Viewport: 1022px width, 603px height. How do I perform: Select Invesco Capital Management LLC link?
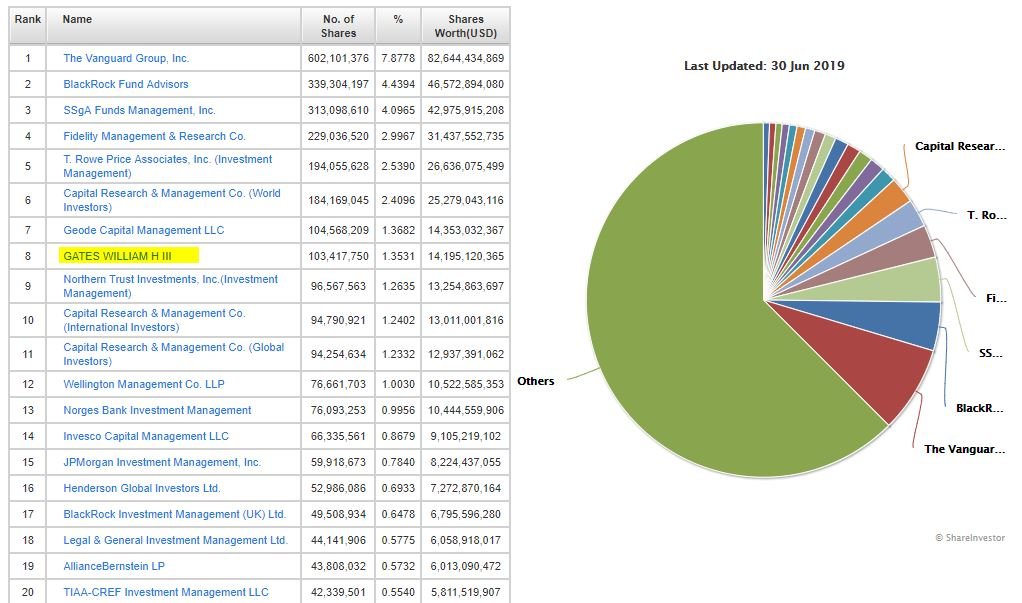click(x=146, y=436)
